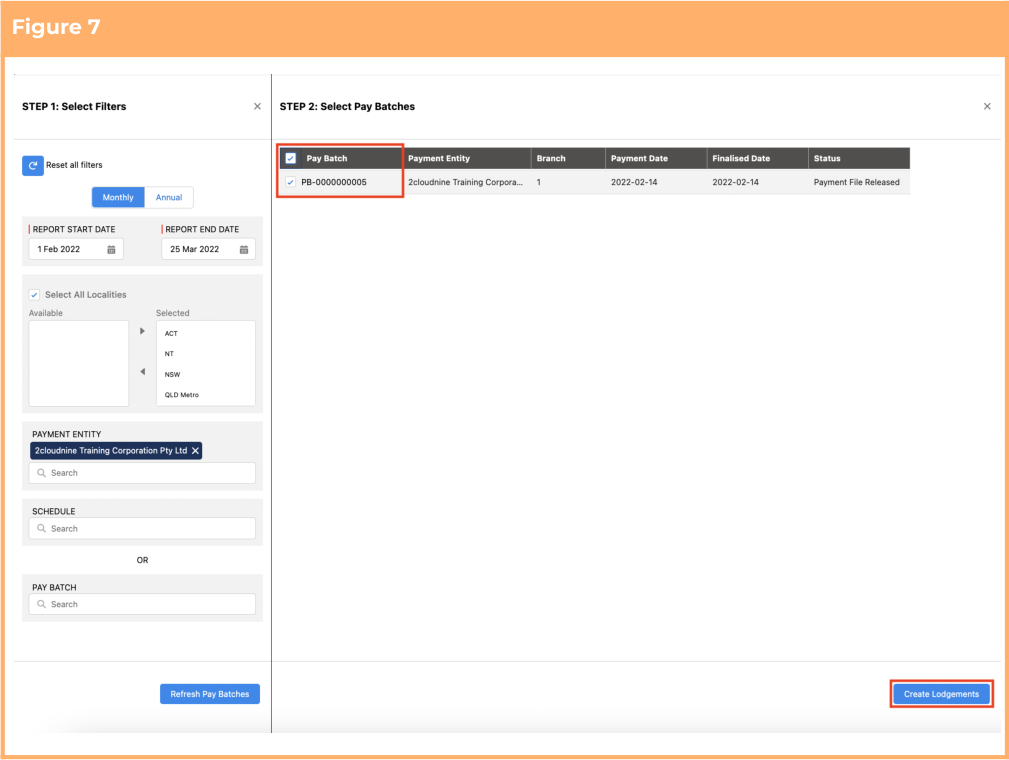Click the Refresh Pay Batches button
Screen dimensions: 1009x760
click(210, 694)
